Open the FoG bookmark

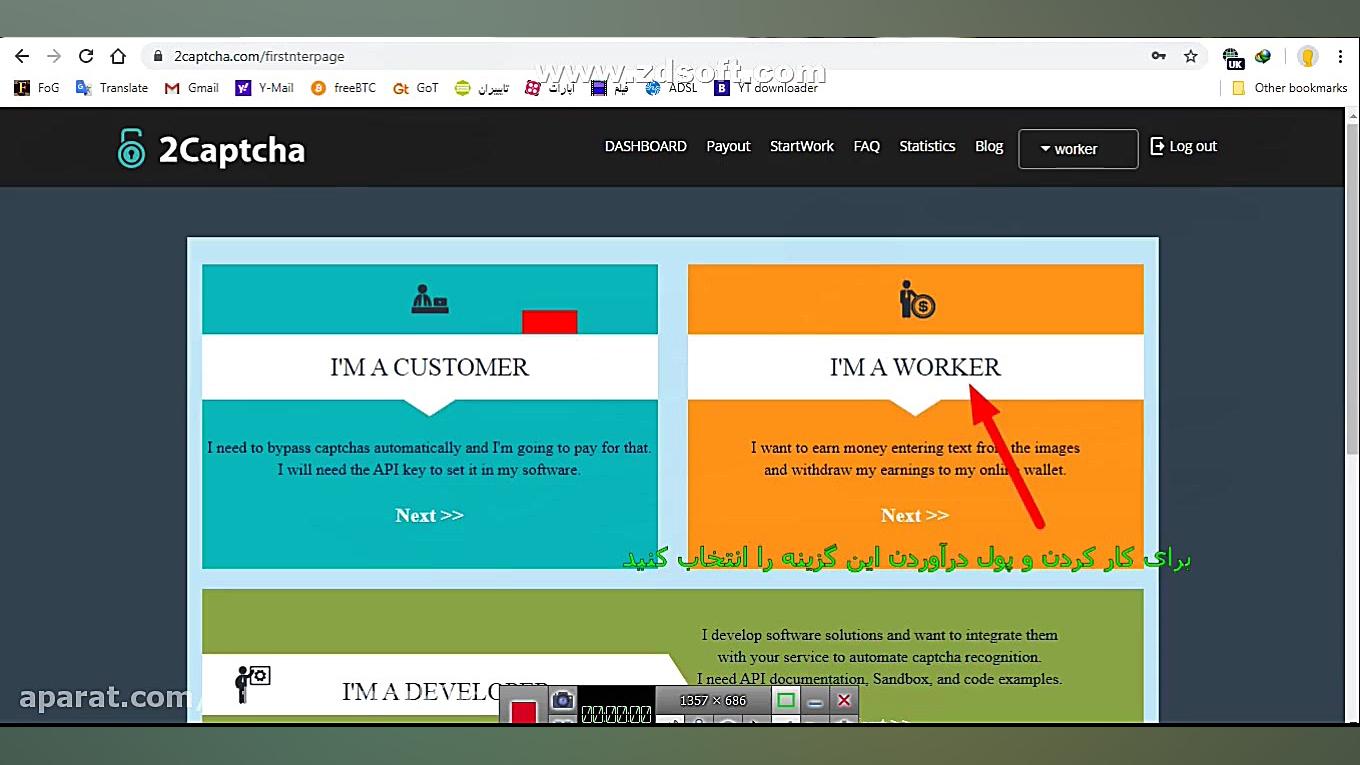click(37, 88)
